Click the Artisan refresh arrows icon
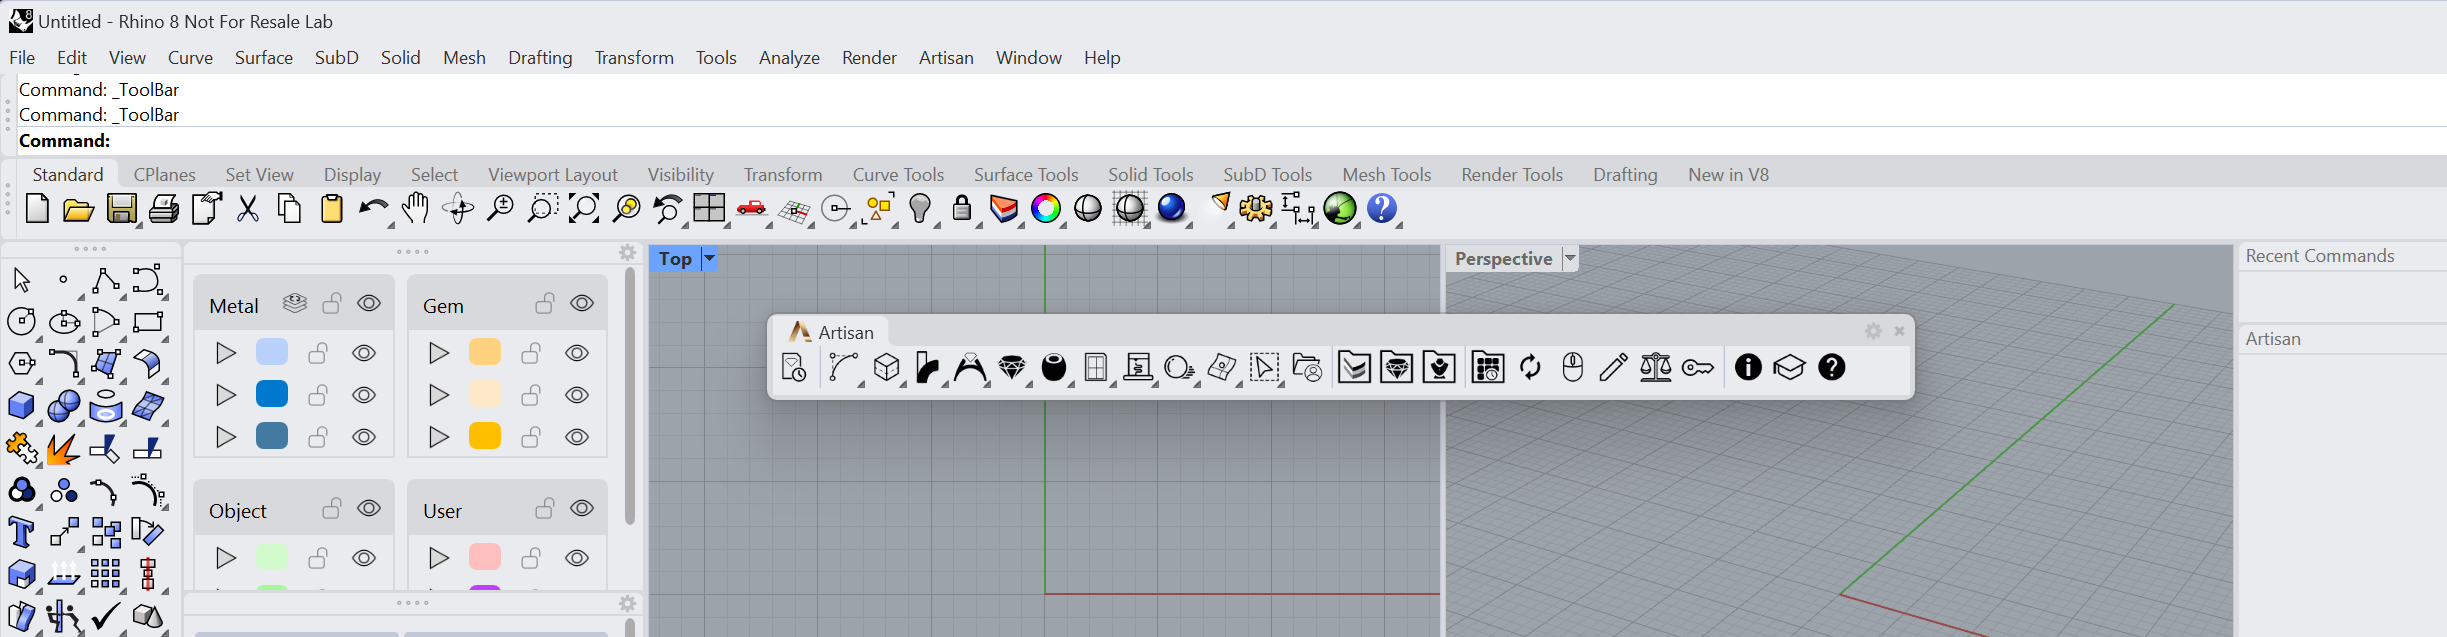The height and width of the screenshot is (637, 2447). [x=1530, y=368]
